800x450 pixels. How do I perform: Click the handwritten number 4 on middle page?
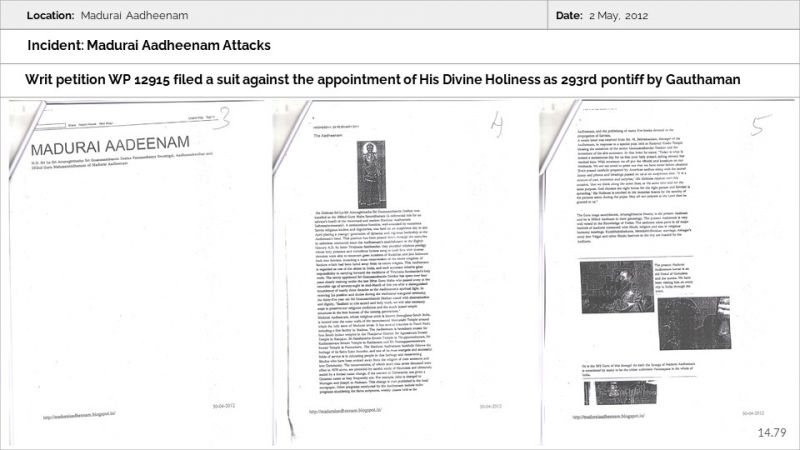[x=496, y=123]
